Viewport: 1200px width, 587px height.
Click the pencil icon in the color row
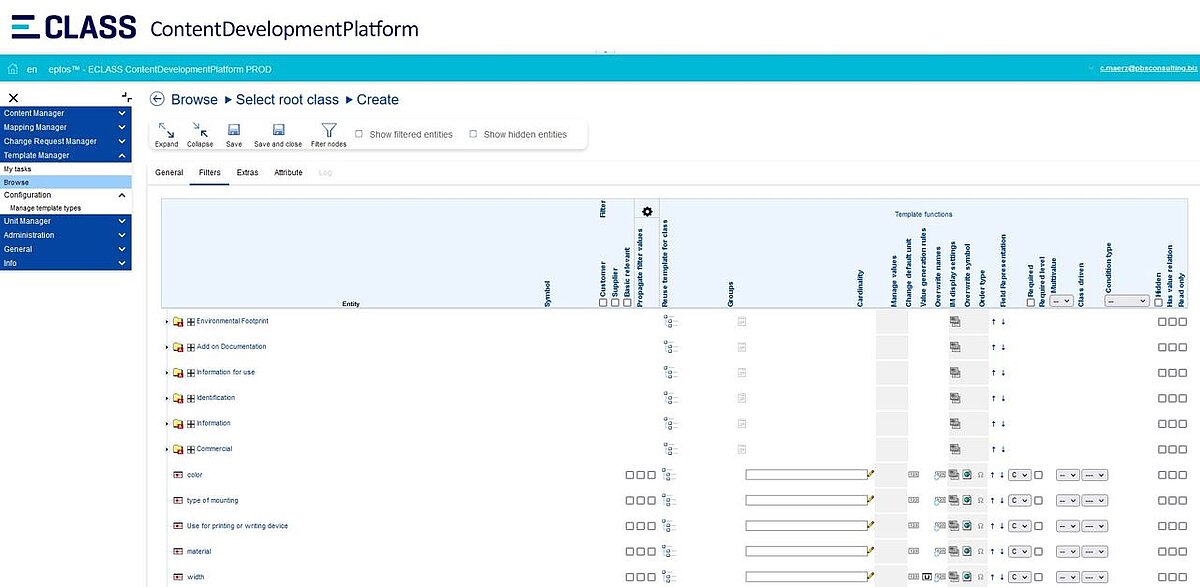pos(871,474)
